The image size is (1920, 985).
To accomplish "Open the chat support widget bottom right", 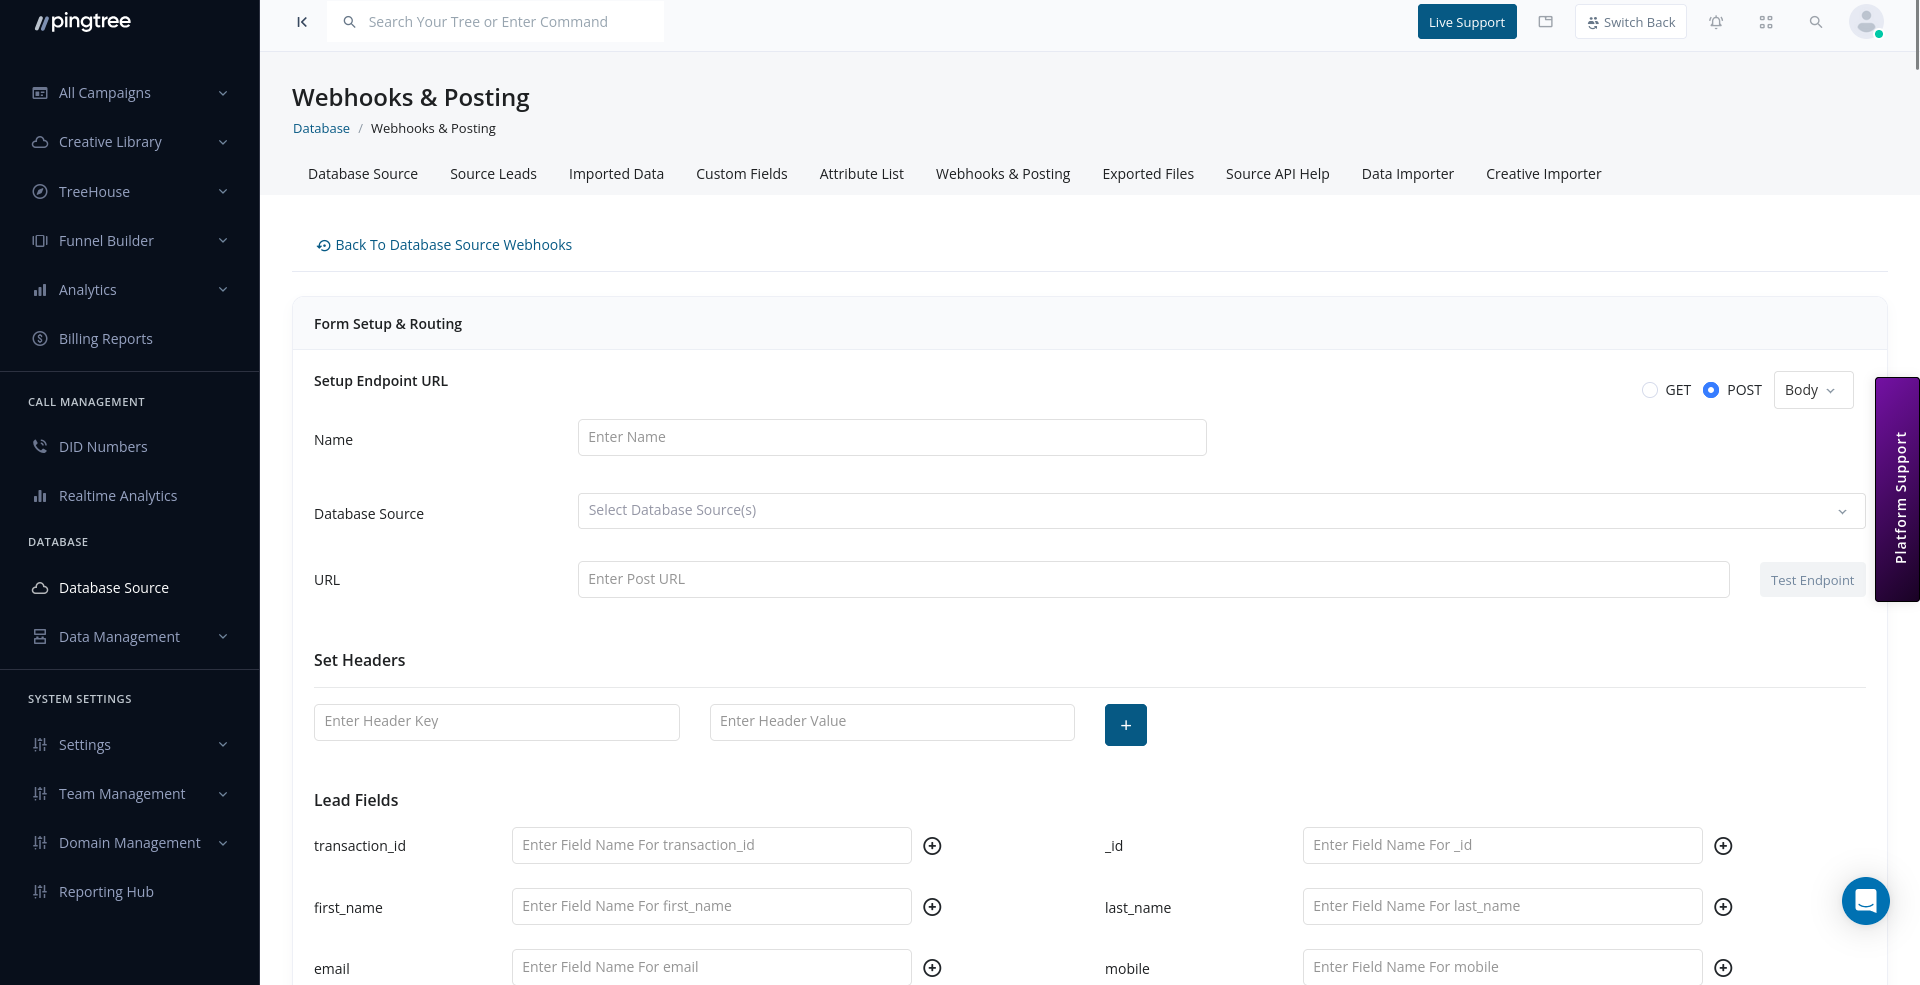I will [1865, 901].
